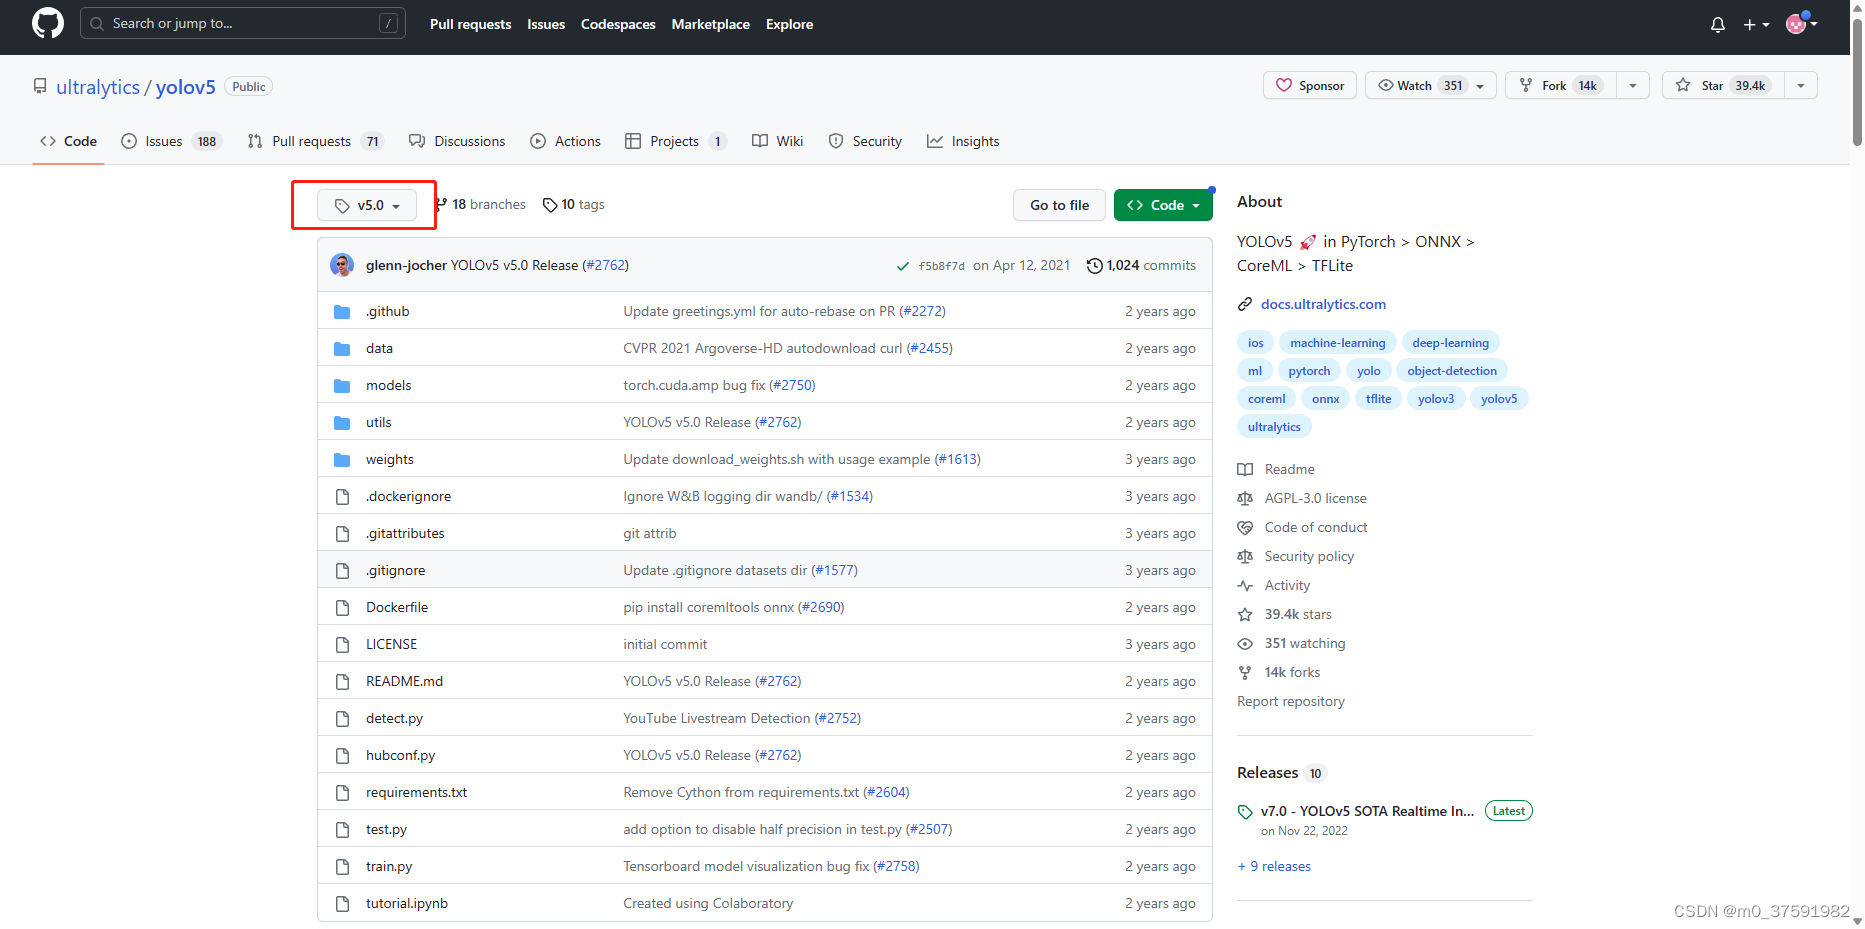Click the file icon beside .dockerignore
The width and height of the screenshot is (1865, 929).
click(342, 496)
